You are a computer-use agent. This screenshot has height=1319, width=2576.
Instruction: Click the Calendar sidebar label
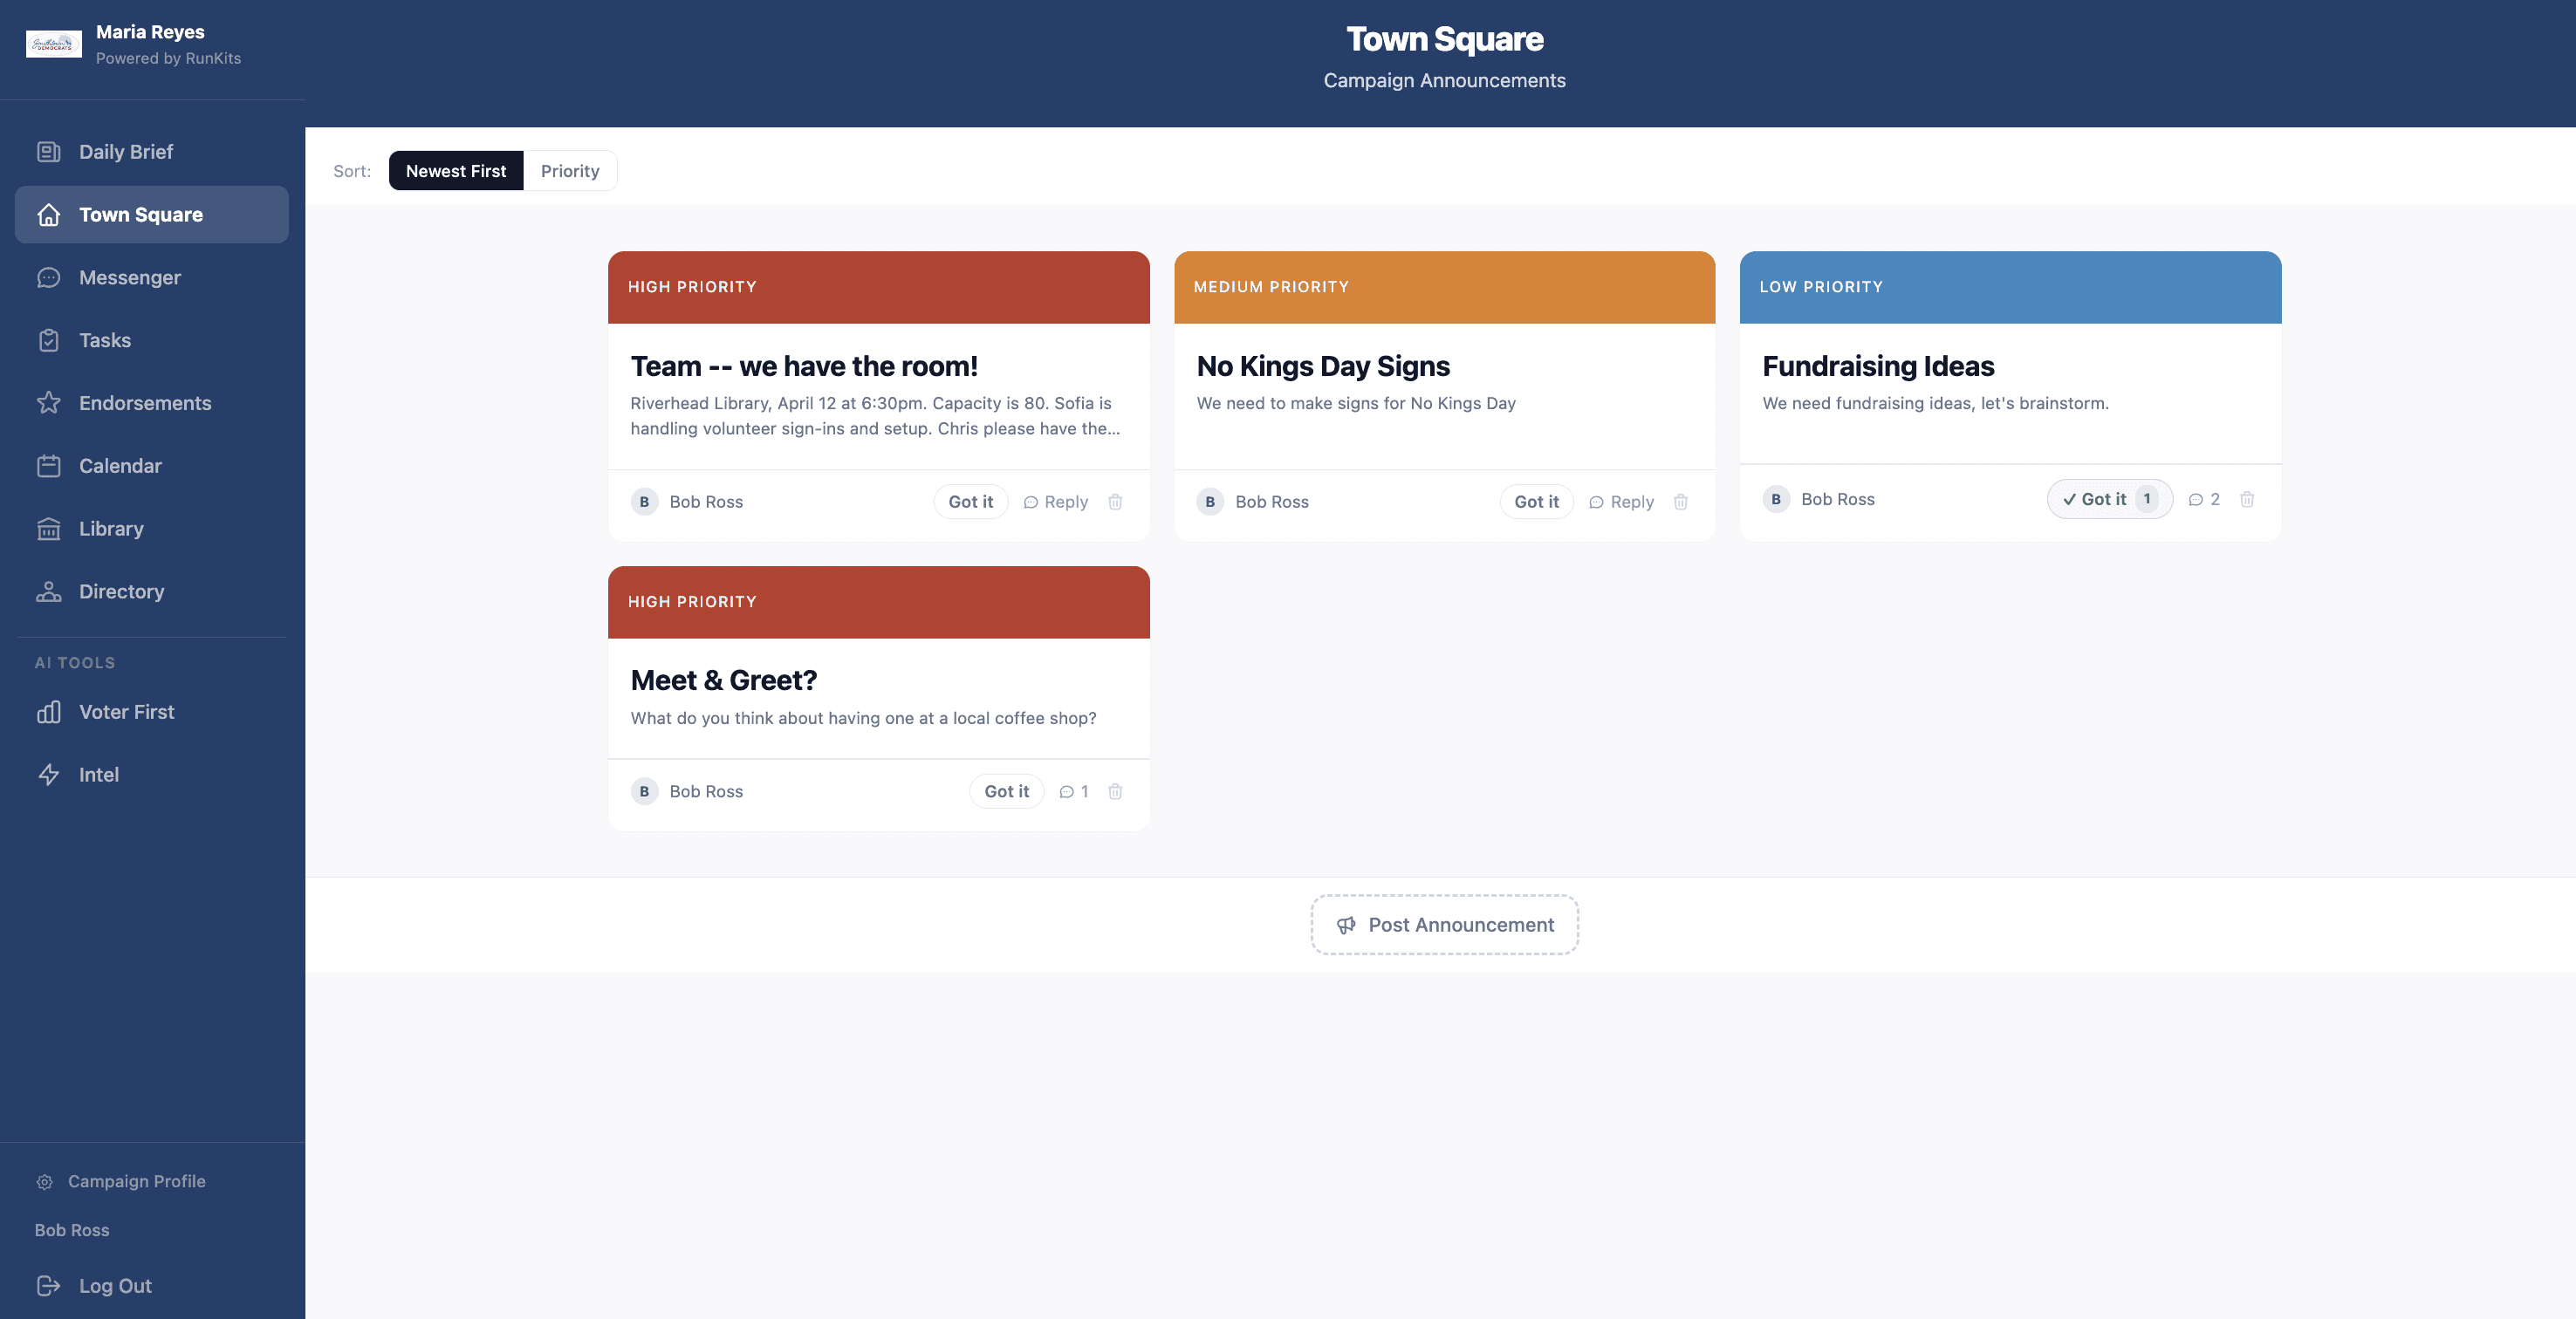click(120, 466)
